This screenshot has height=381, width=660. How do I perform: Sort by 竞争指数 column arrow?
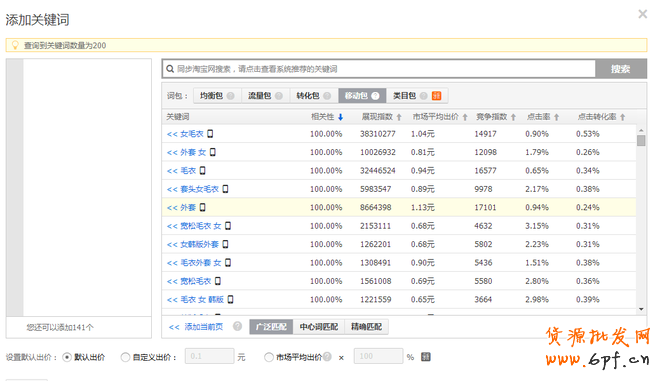[x=513, y=117]
